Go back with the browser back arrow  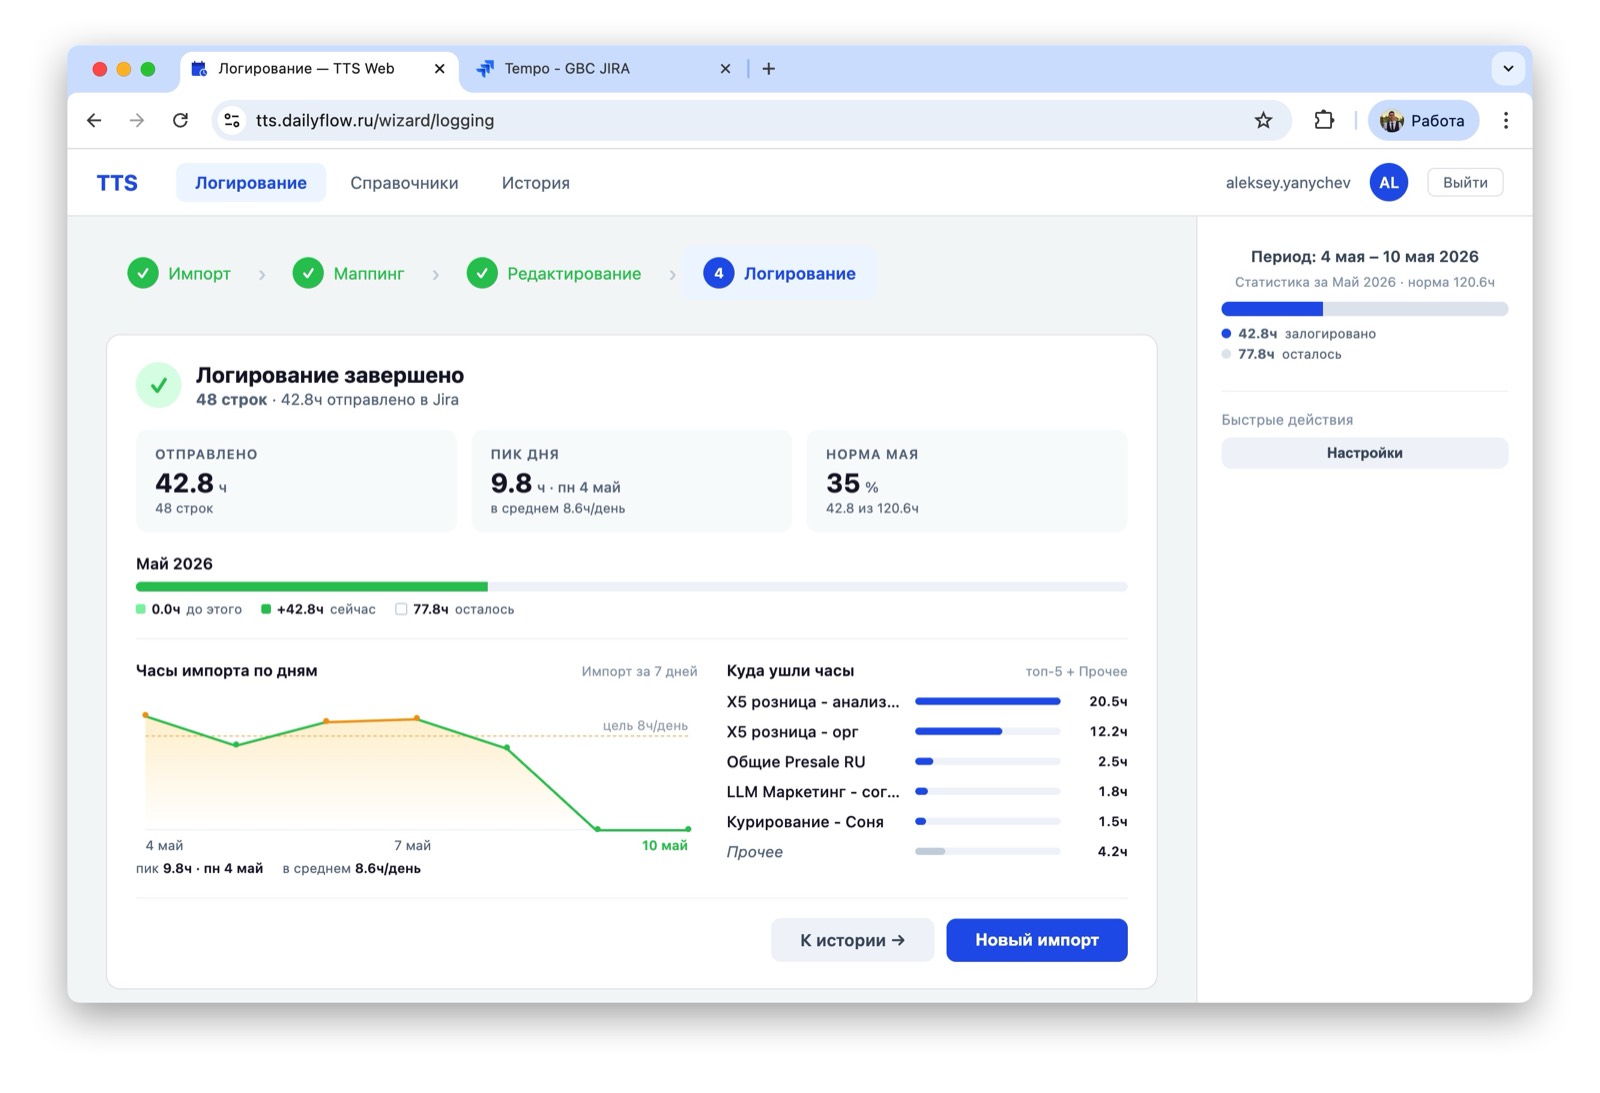(94, 120)
